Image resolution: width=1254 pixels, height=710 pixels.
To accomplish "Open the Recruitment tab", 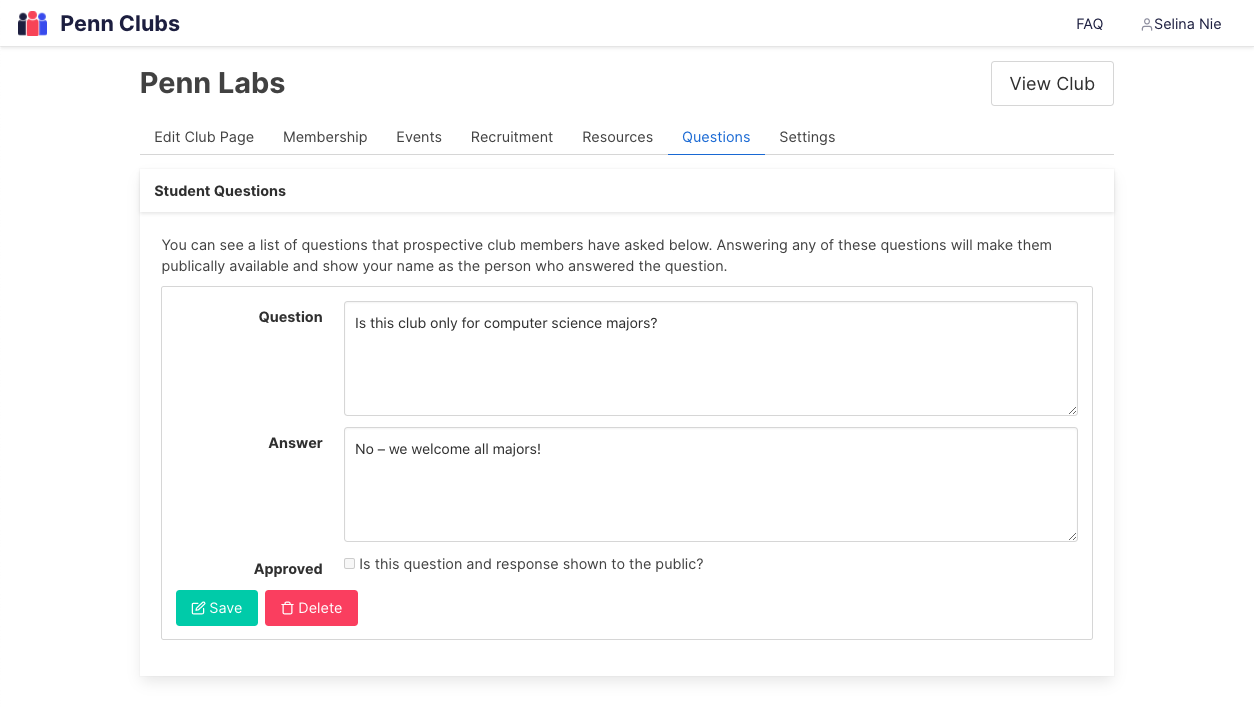I will 512,137.
